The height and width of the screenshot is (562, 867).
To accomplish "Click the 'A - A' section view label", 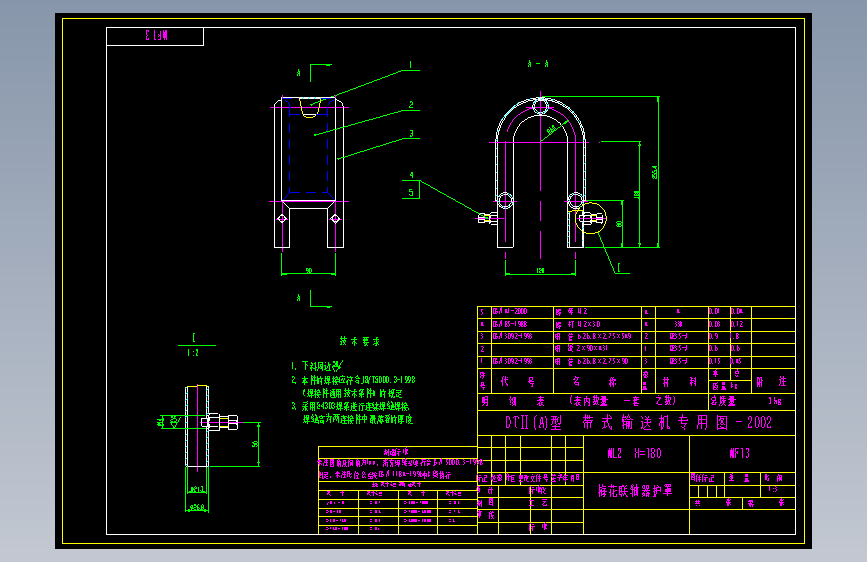I will click(x=538, y=64).
